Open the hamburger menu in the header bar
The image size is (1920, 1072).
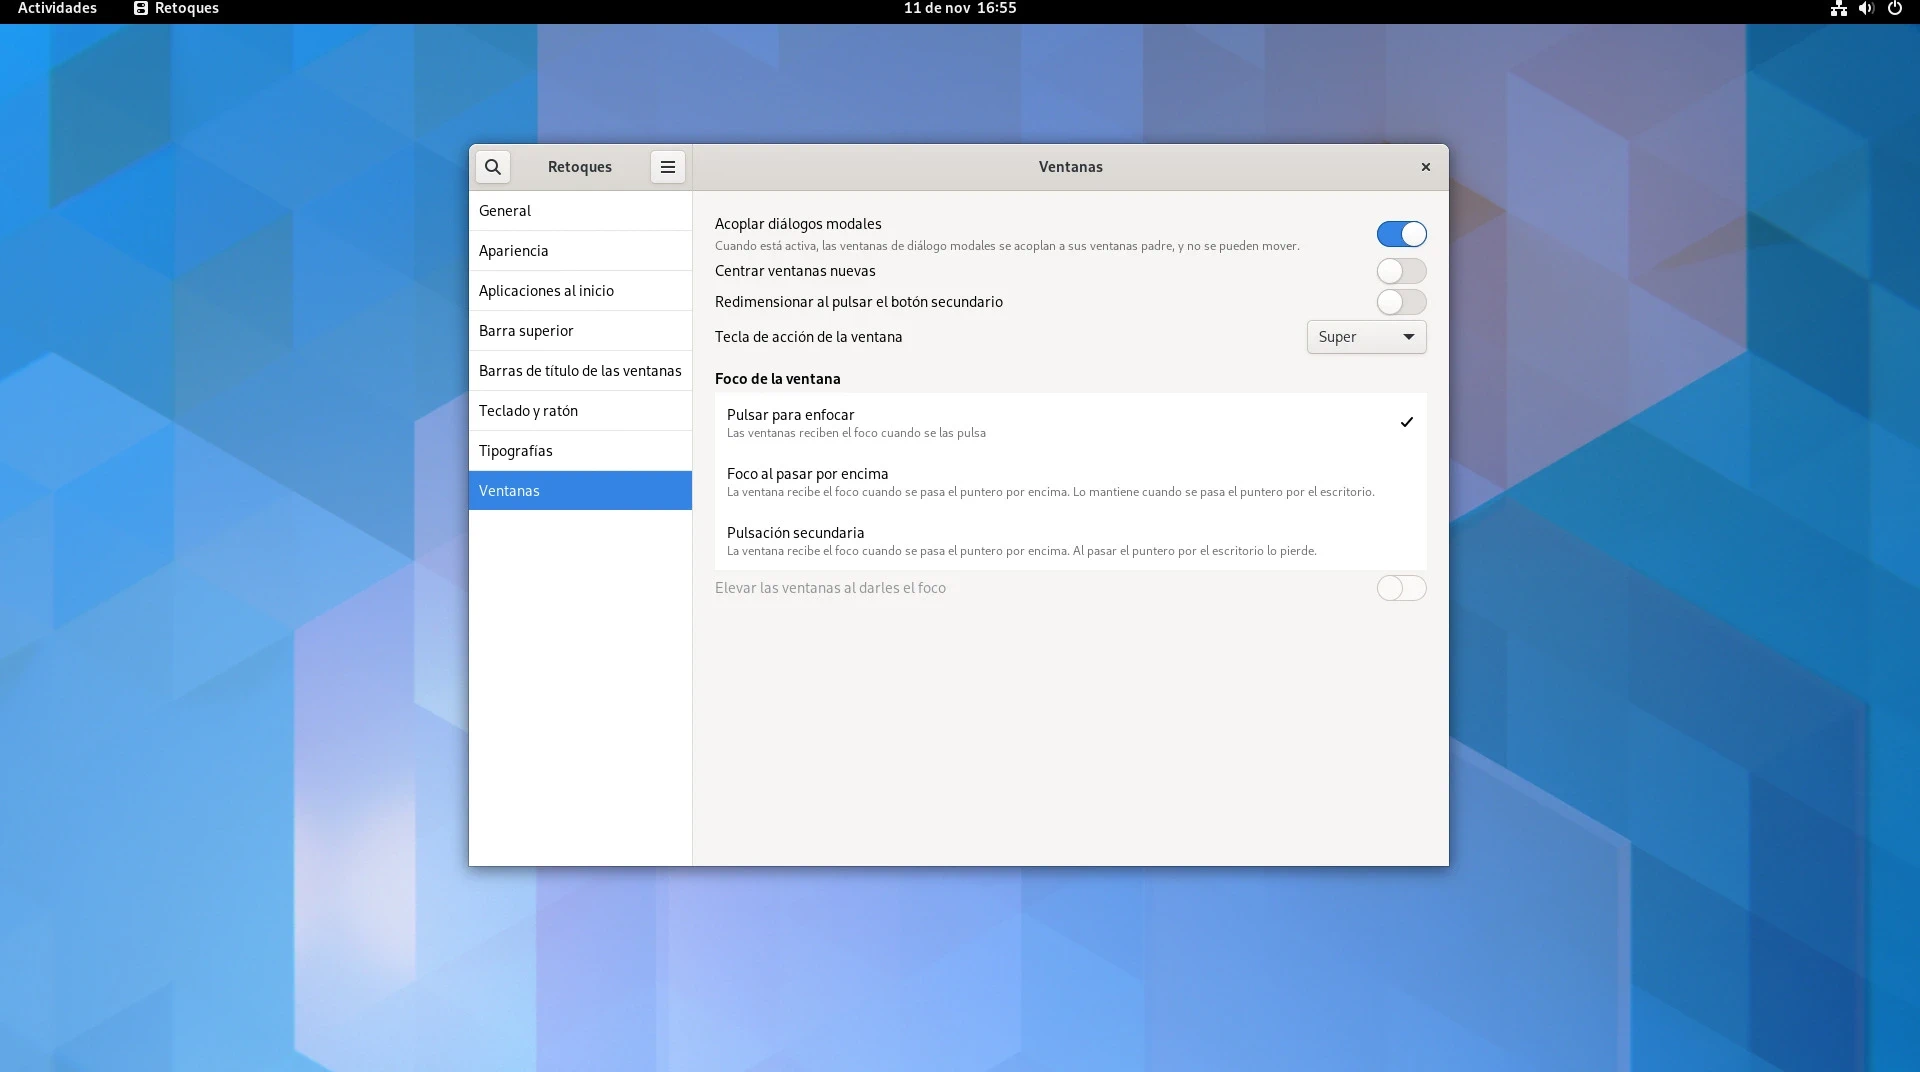pyautogui.click(x=667, y=167)
